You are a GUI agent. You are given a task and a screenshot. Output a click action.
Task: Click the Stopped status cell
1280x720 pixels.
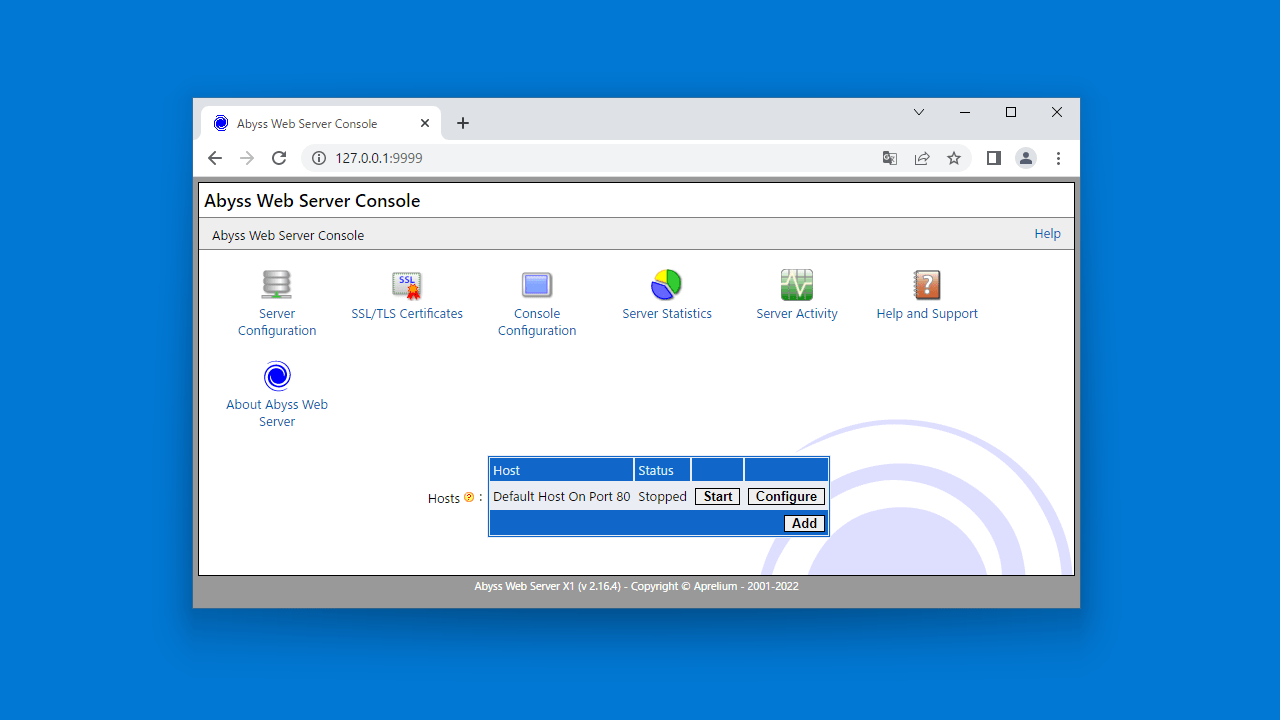point(662,497)
